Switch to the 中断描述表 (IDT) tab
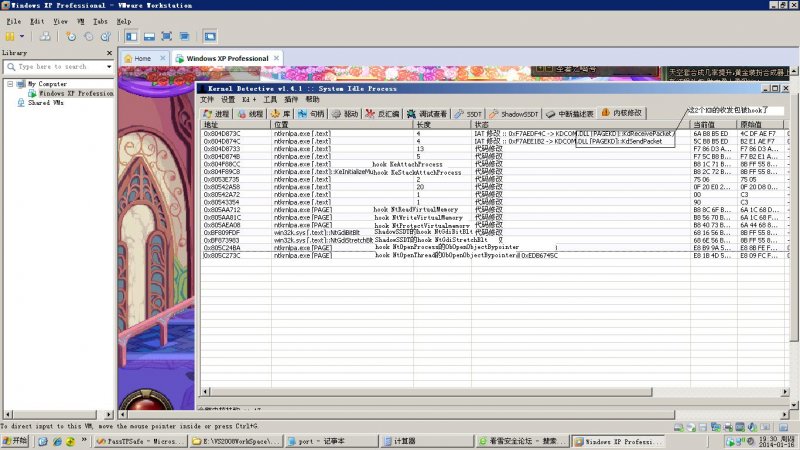 (570, 114)
